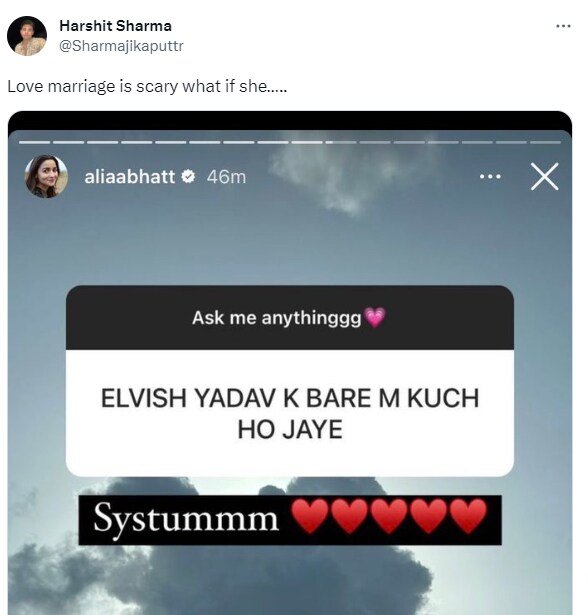Click the tweet text about love marriage
The width and height of the screenshot is (588, 615).
click(147, 86)
